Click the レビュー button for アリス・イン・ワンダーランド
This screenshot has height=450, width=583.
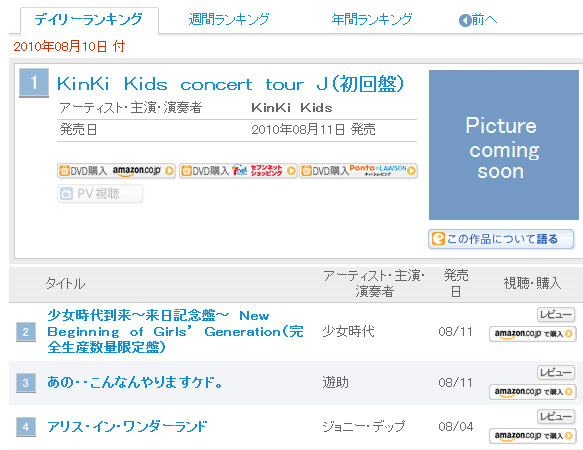pos(556,416)
